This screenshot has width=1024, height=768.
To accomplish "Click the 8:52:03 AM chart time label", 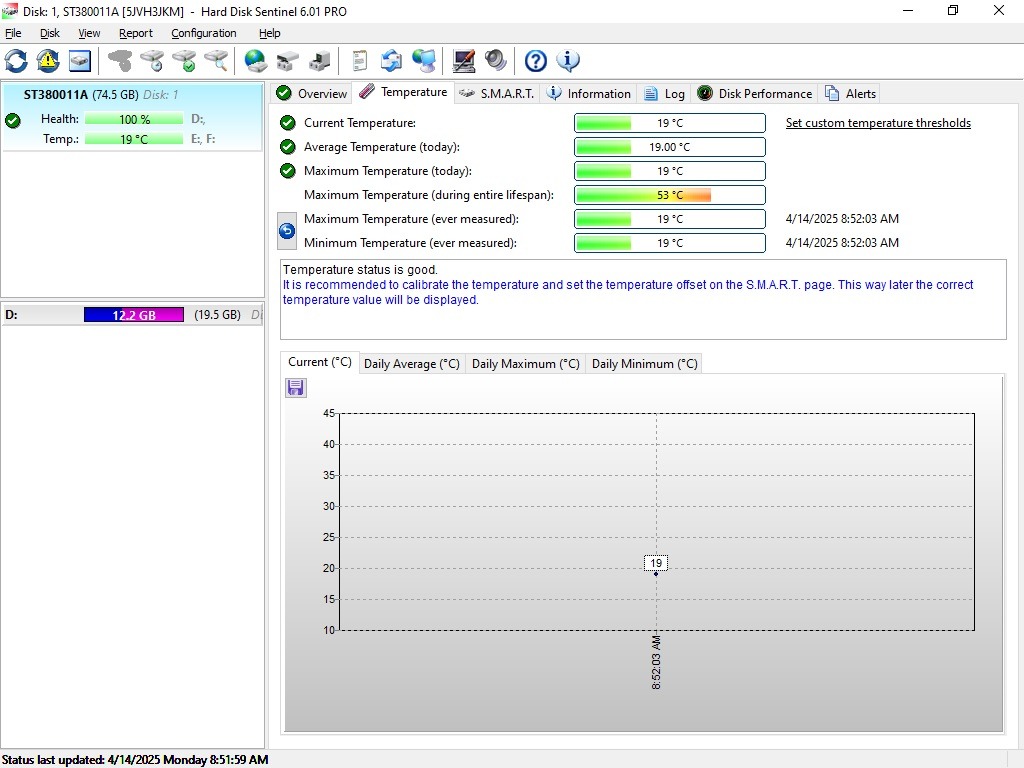I will (x=656, y=662).
